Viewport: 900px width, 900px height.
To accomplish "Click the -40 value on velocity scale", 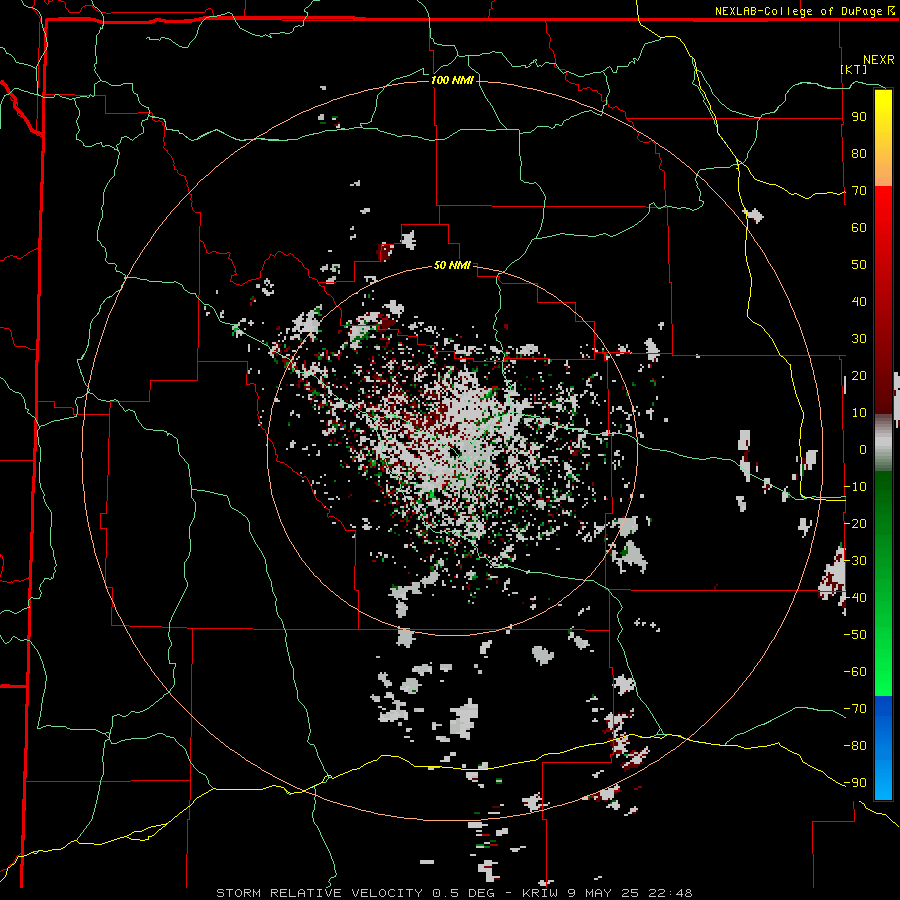I will coord(855,598).
